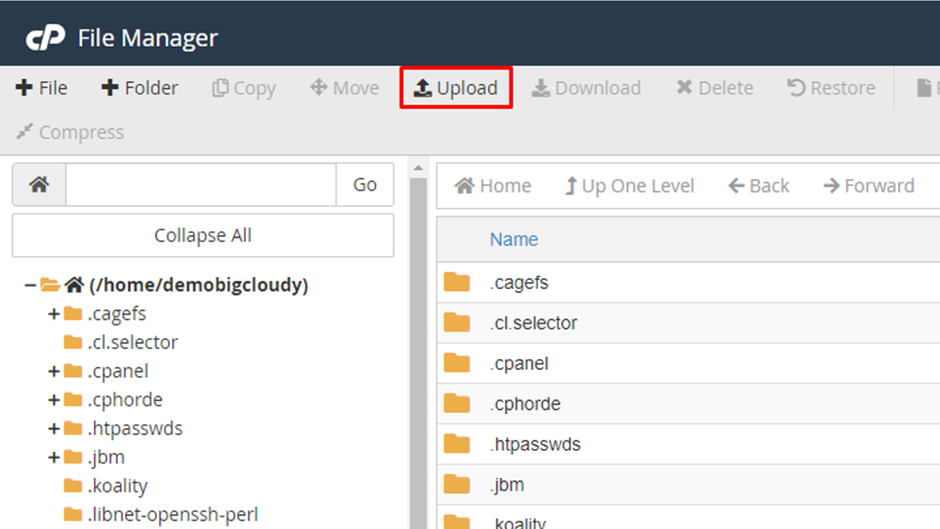The image size is (940, 529).
Task: Click folder icon of .cl.selector list row
Action: (x=457, y=322)
